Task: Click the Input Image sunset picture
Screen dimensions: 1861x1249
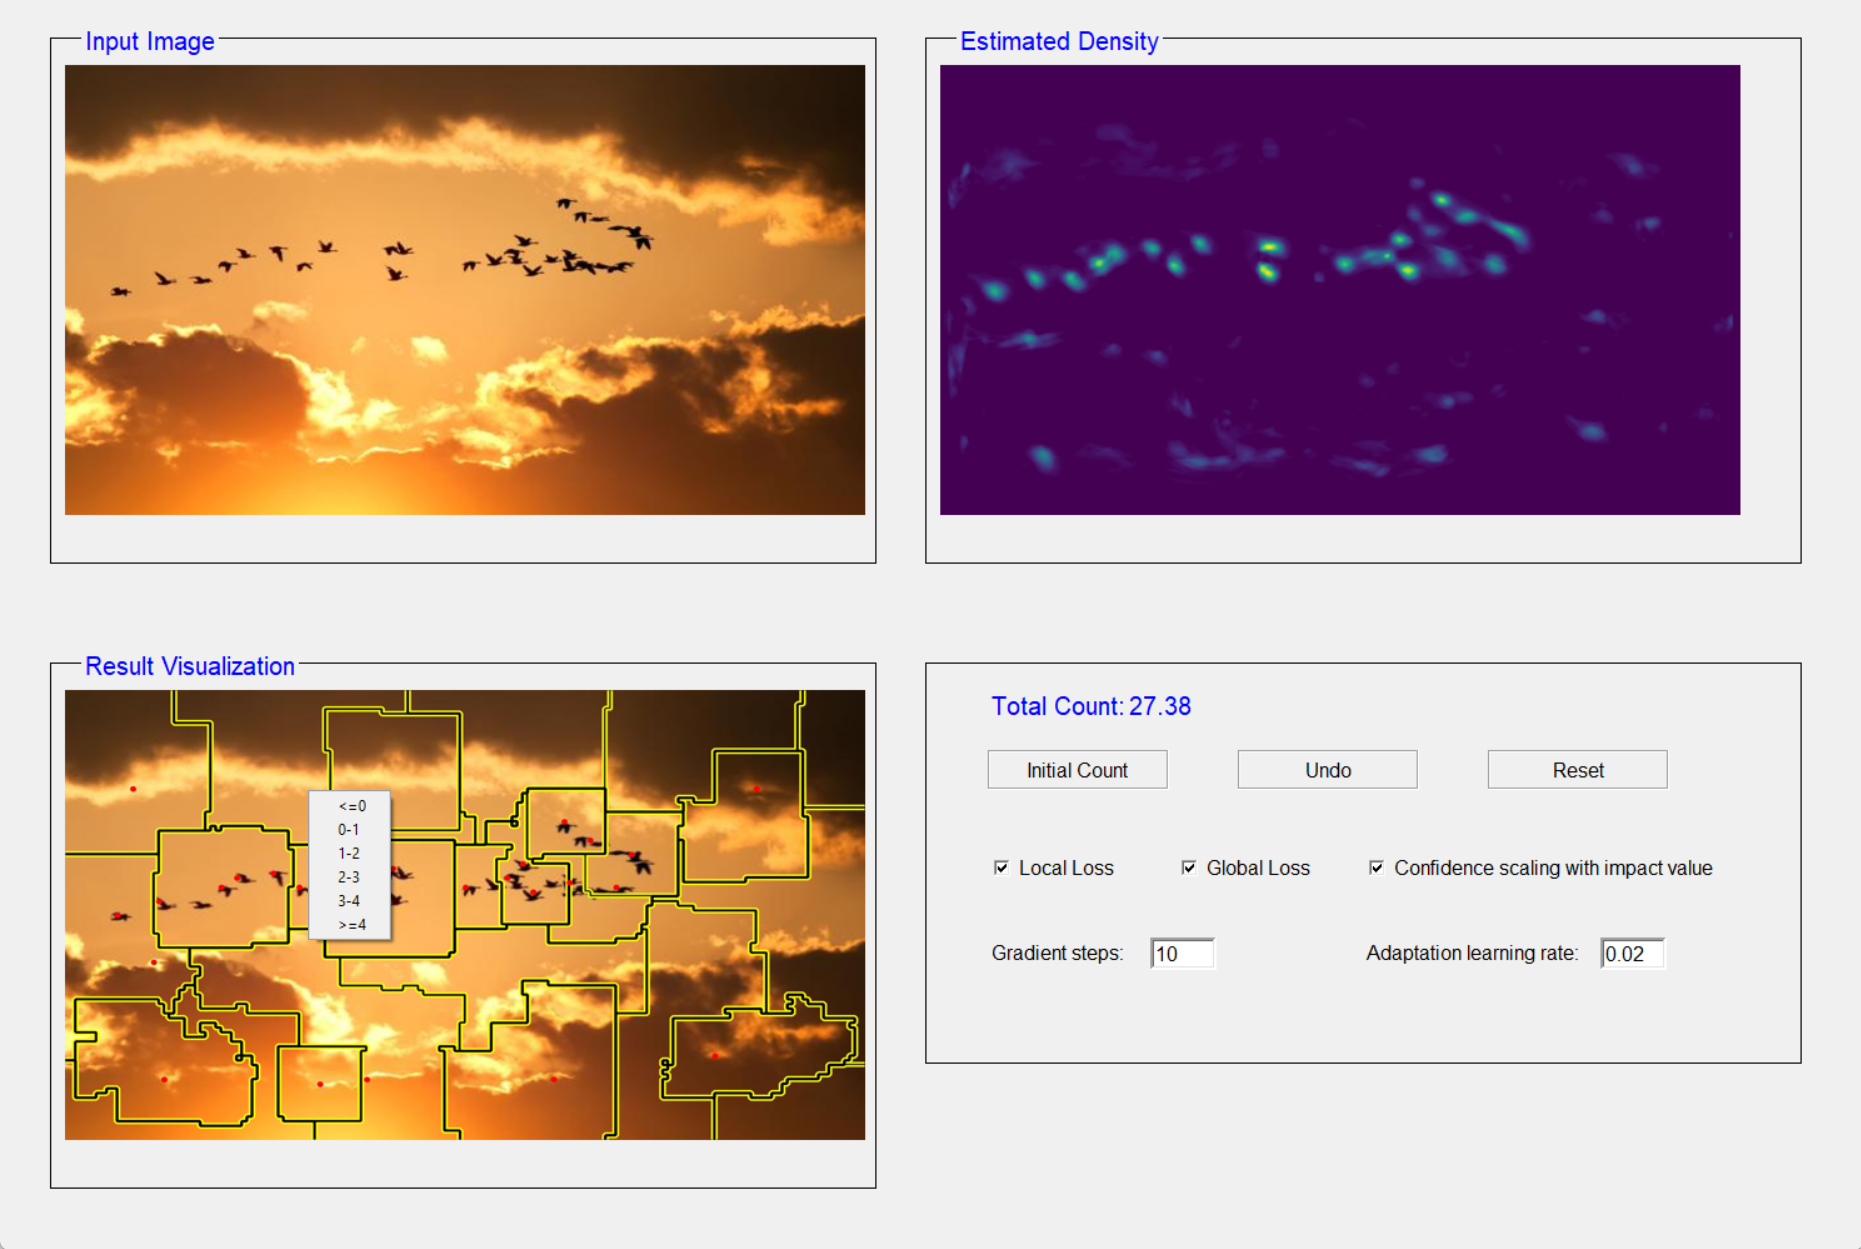Action: (x=465, y=290)
